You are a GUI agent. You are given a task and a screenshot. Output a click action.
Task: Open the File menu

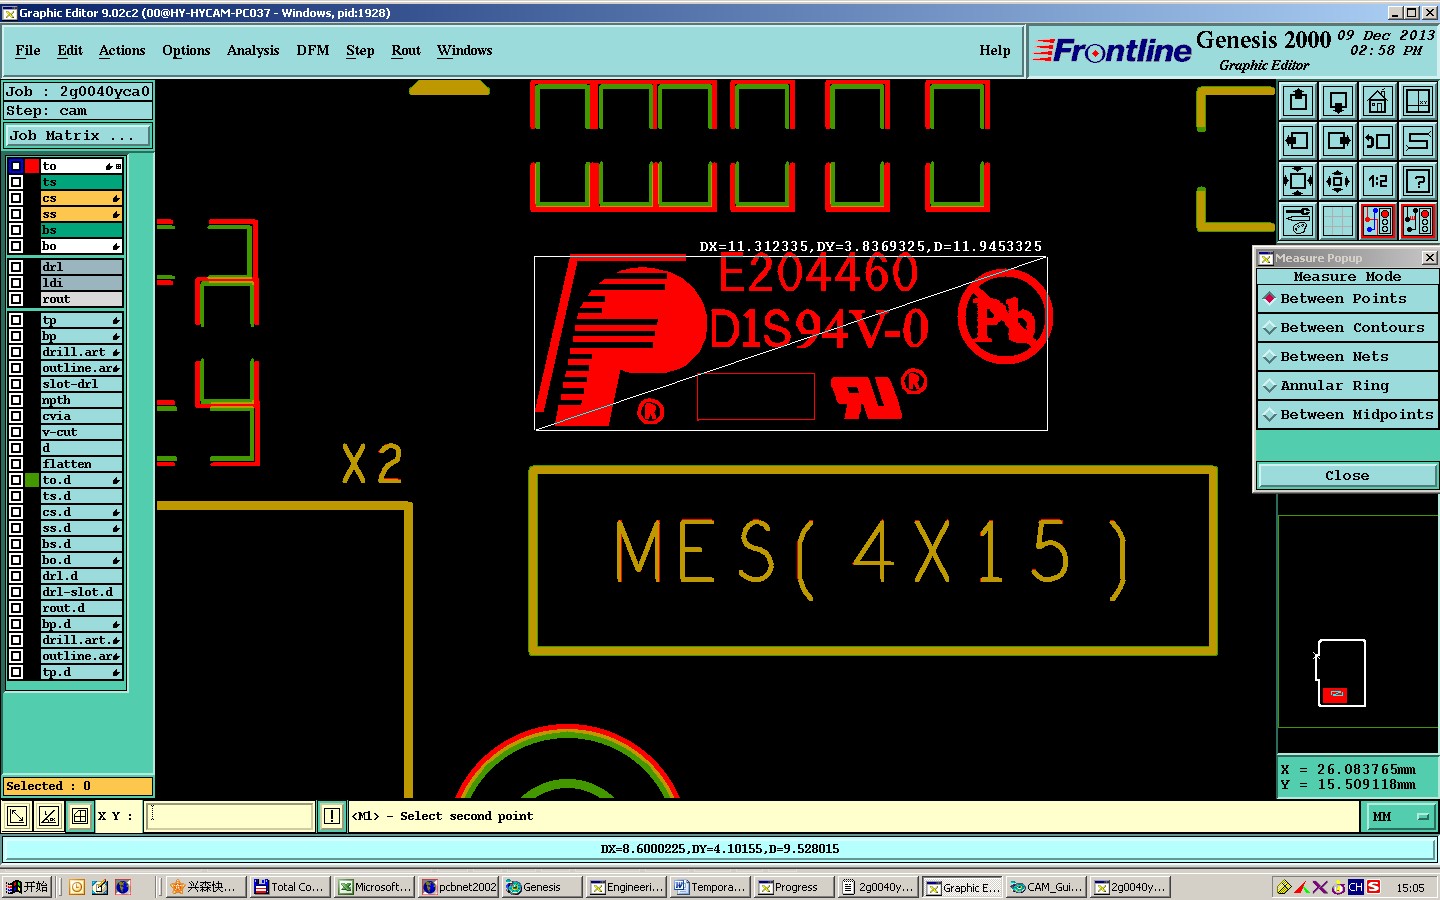[28, 50]
